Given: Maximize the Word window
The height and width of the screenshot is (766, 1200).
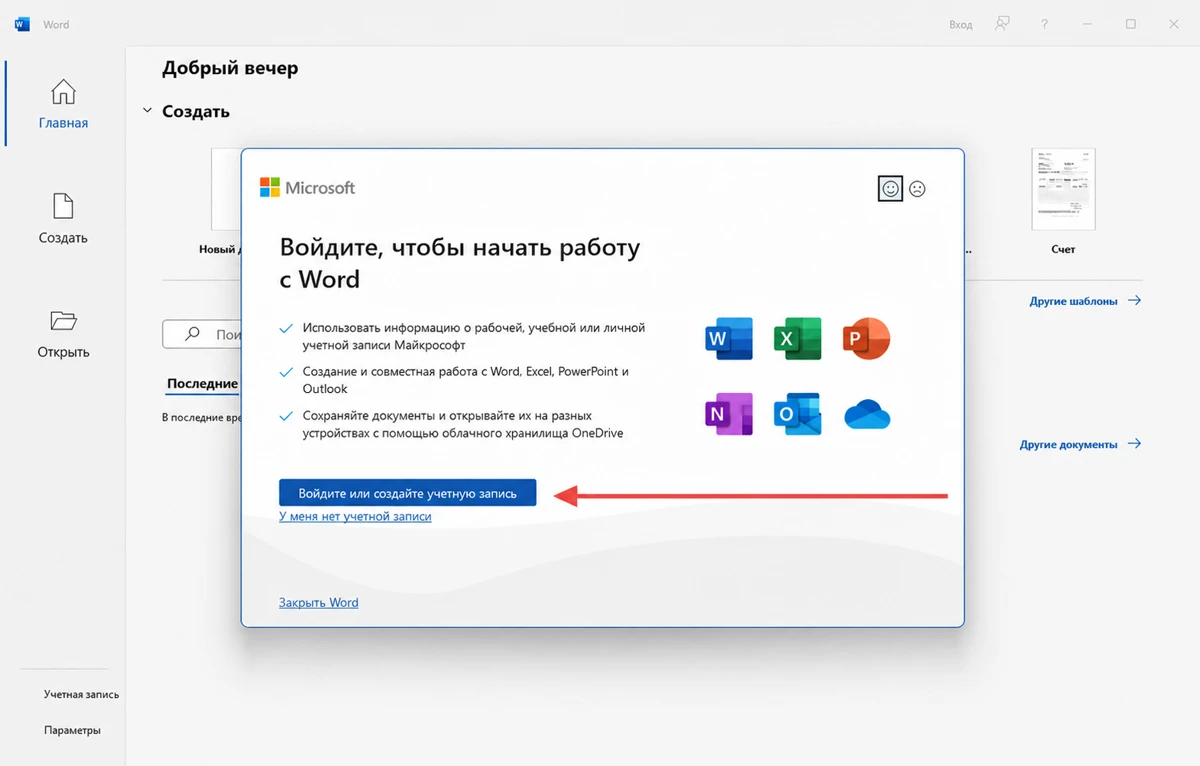Looking at the screenshot, I should (x=1130, y=24).
